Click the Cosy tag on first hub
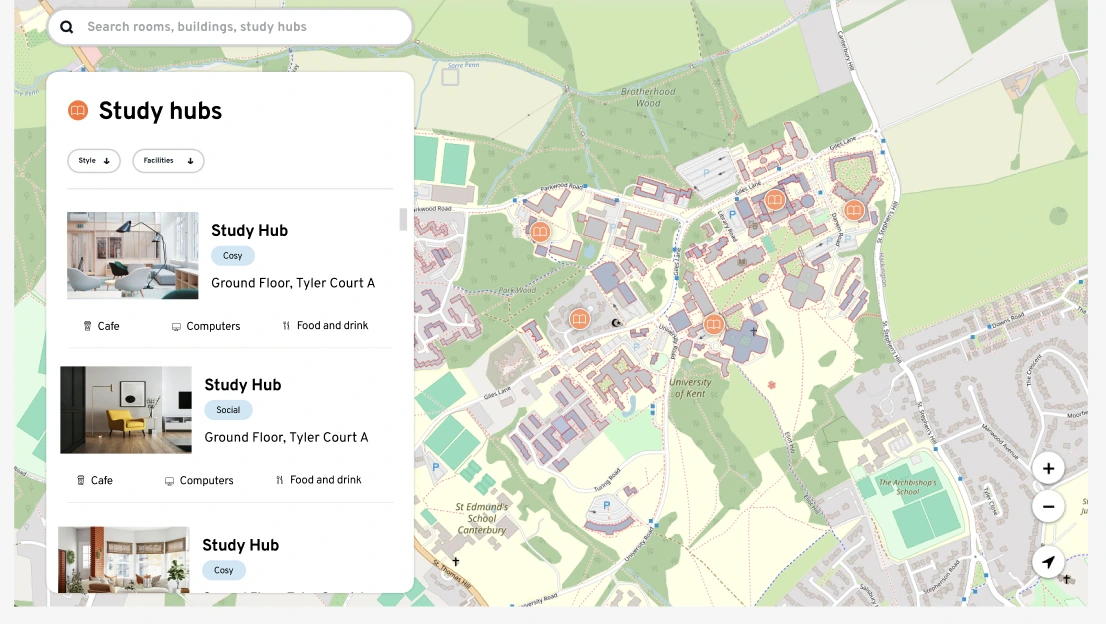 (x=233, y=256)
